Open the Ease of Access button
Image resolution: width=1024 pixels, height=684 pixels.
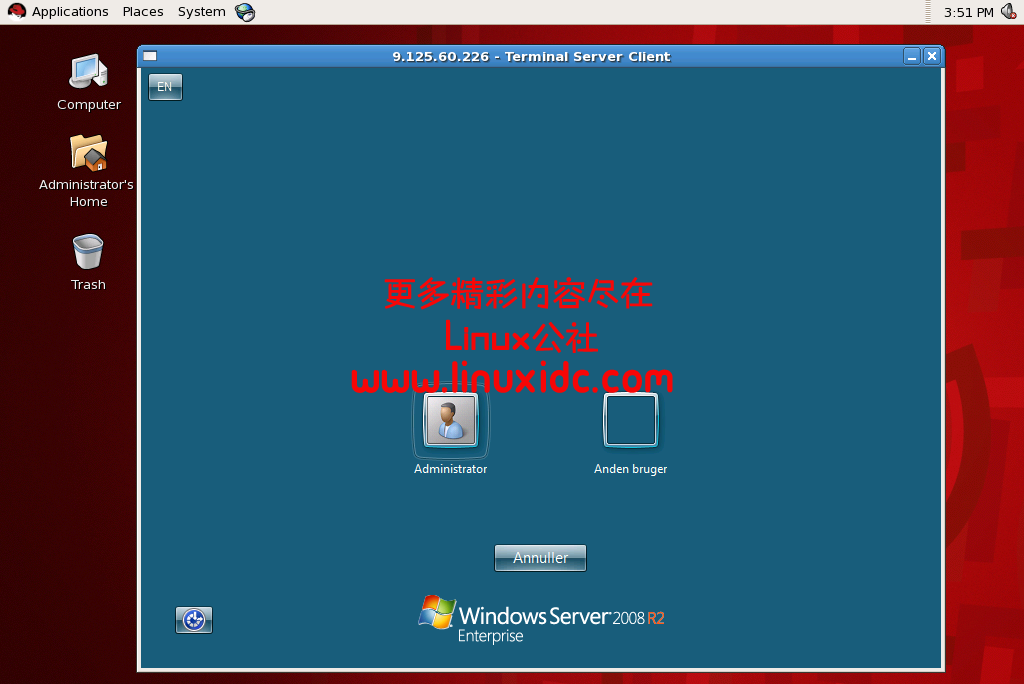tap(194, 620)
